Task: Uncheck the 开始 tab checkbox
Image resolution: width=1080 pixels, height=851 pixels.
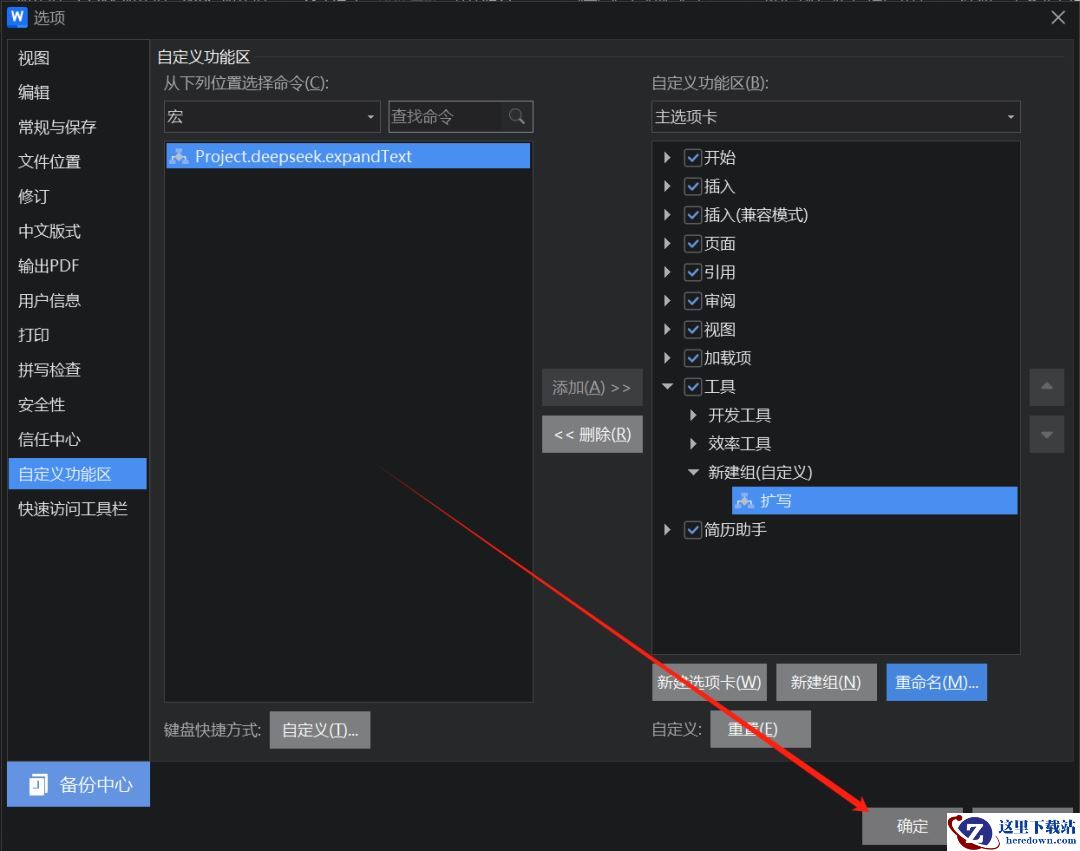Action: 692,158
